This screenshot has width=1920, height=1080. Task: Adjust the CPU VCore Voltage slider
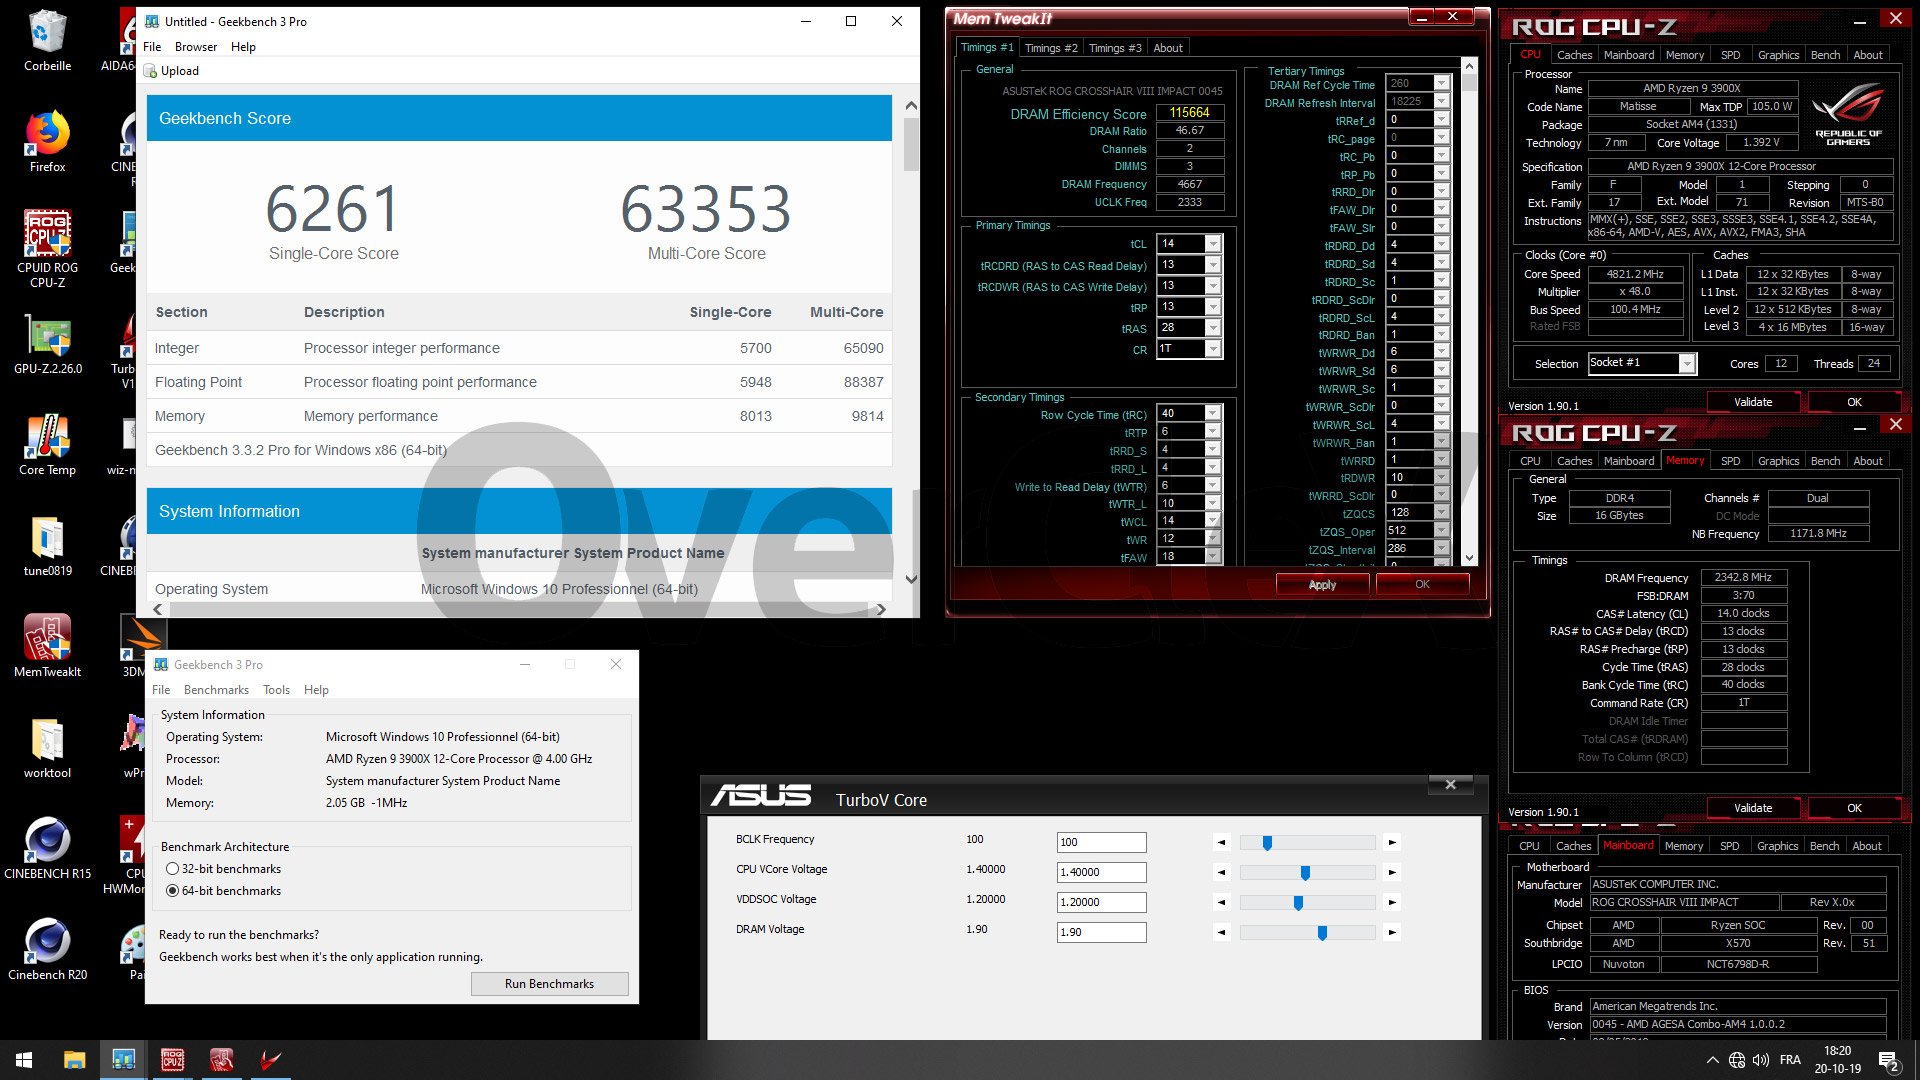[x=1305, y=873]
